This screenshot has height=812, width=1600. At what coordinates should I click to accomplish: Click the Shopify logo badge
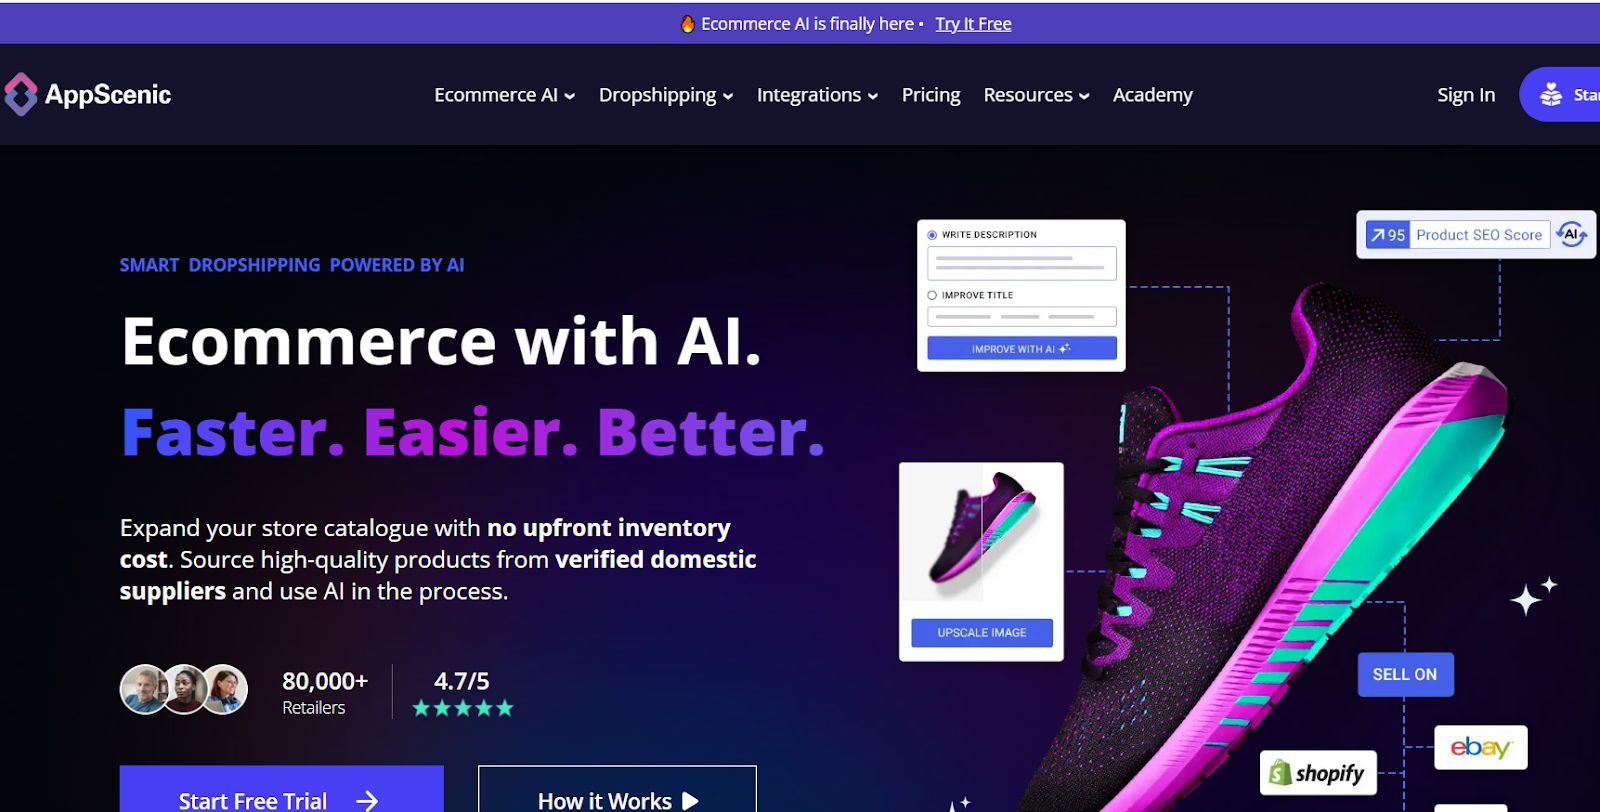[1318, 773]
